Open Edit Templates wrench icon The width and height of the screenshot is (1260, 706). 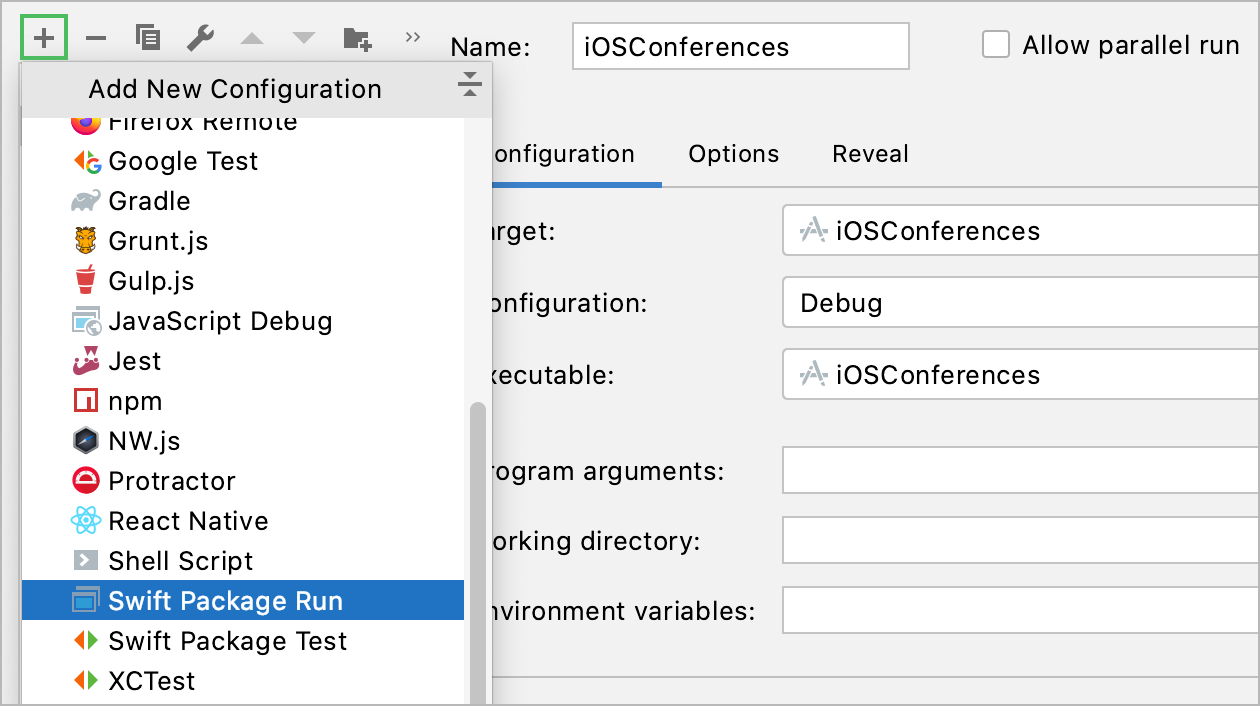coord(200,39)
